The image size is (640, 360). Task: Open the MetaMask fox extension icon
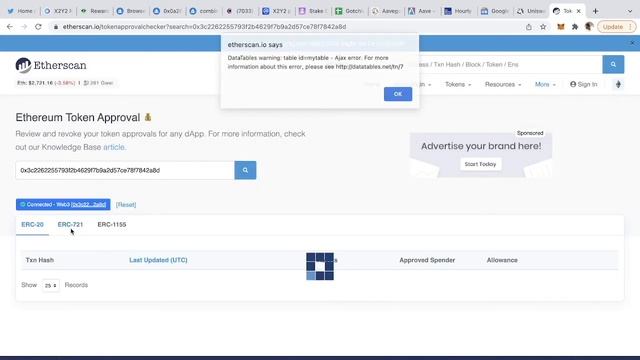[561, 27]
